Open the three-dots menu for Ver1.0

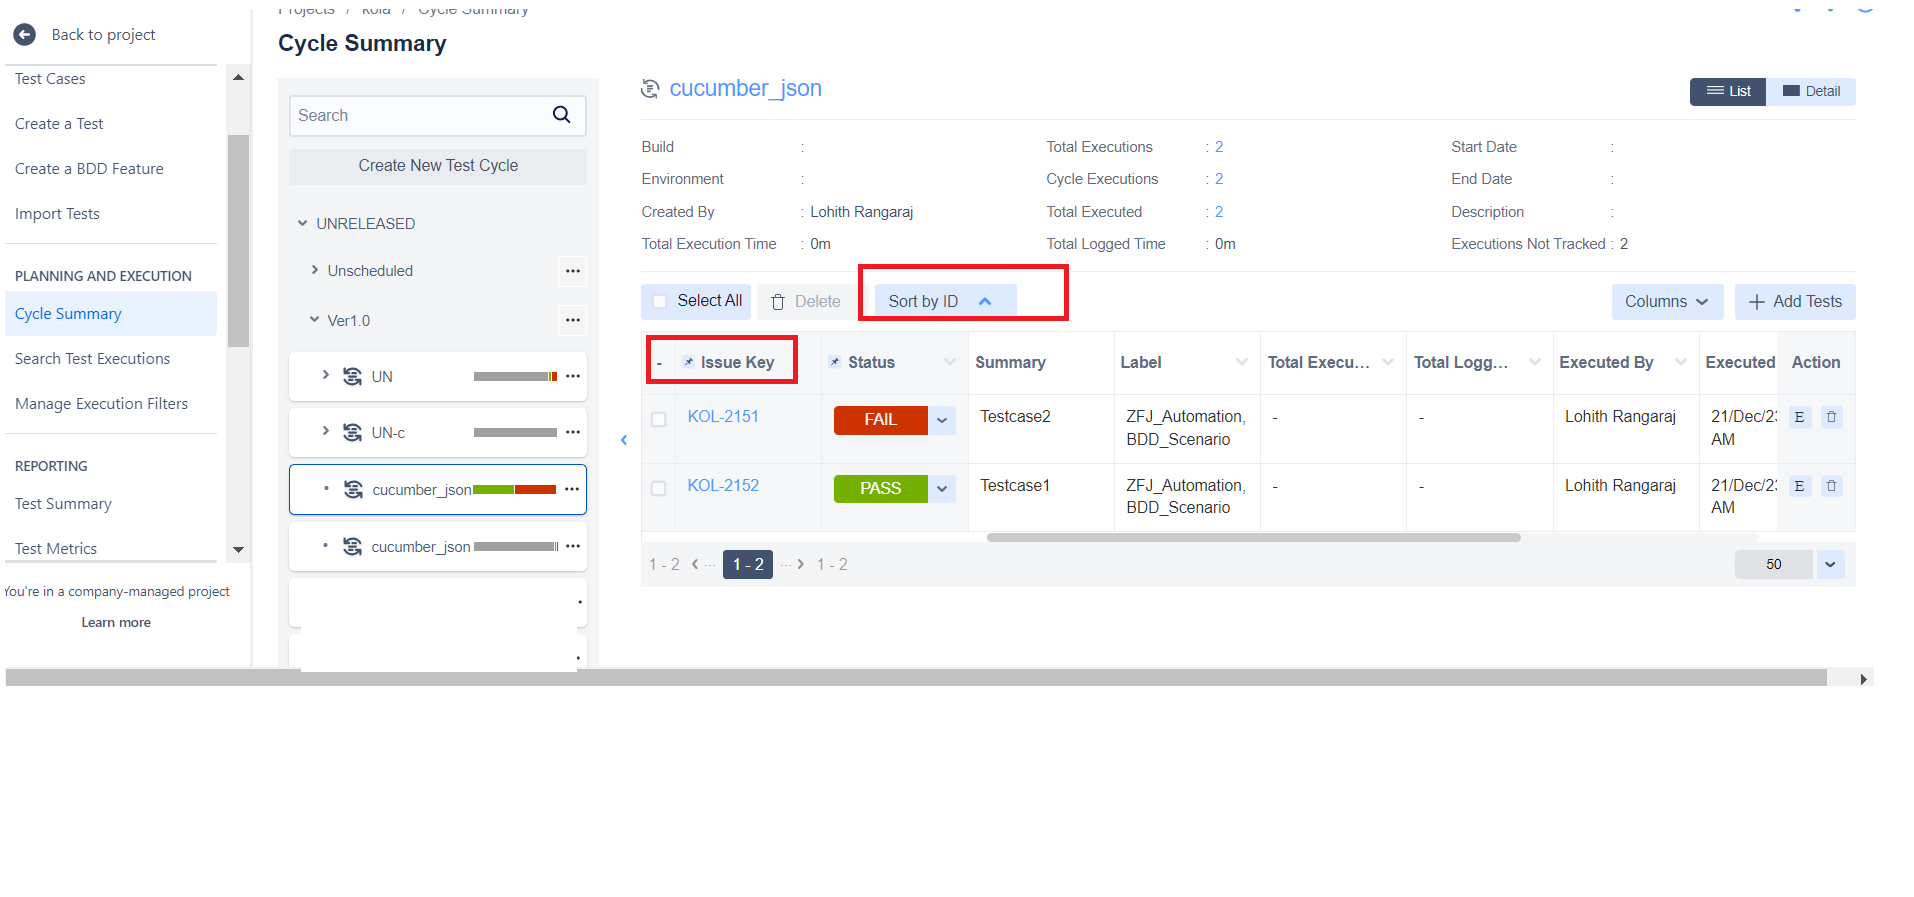(x=572, y=320)
